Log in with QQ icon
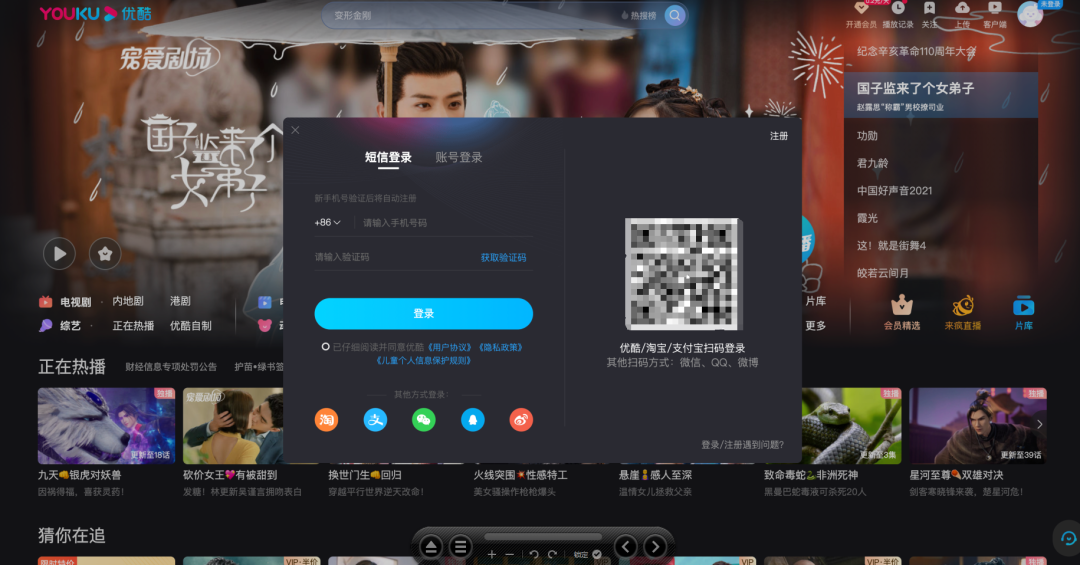 point(472,420)
